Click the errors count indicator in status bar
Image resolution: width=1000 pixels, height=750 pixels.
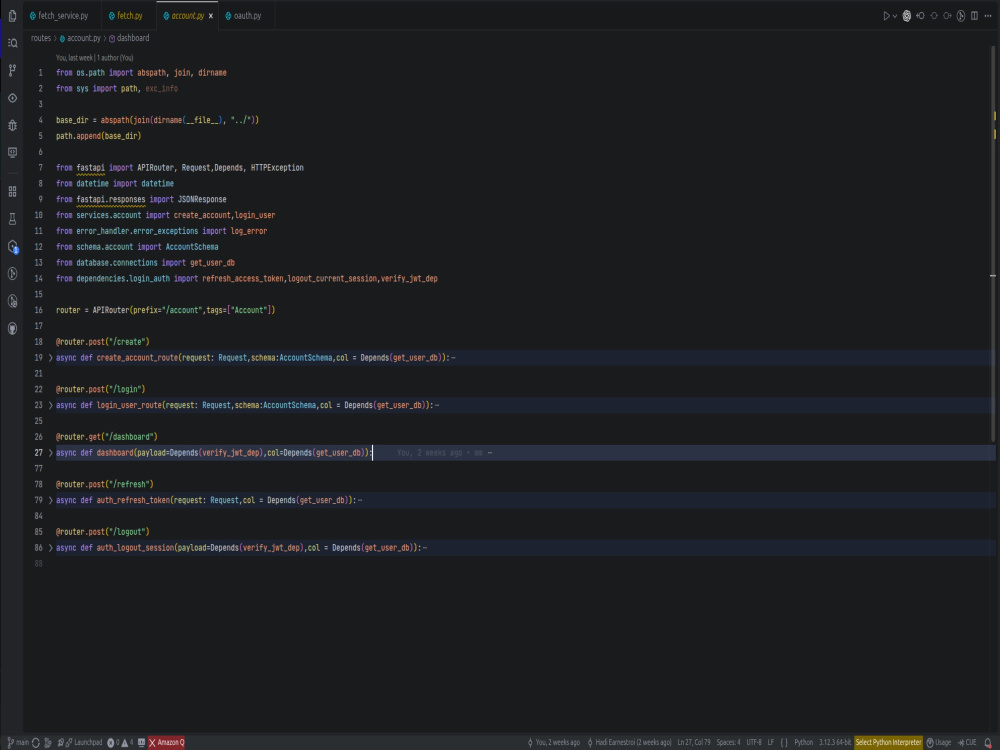(x=114, y=742)
